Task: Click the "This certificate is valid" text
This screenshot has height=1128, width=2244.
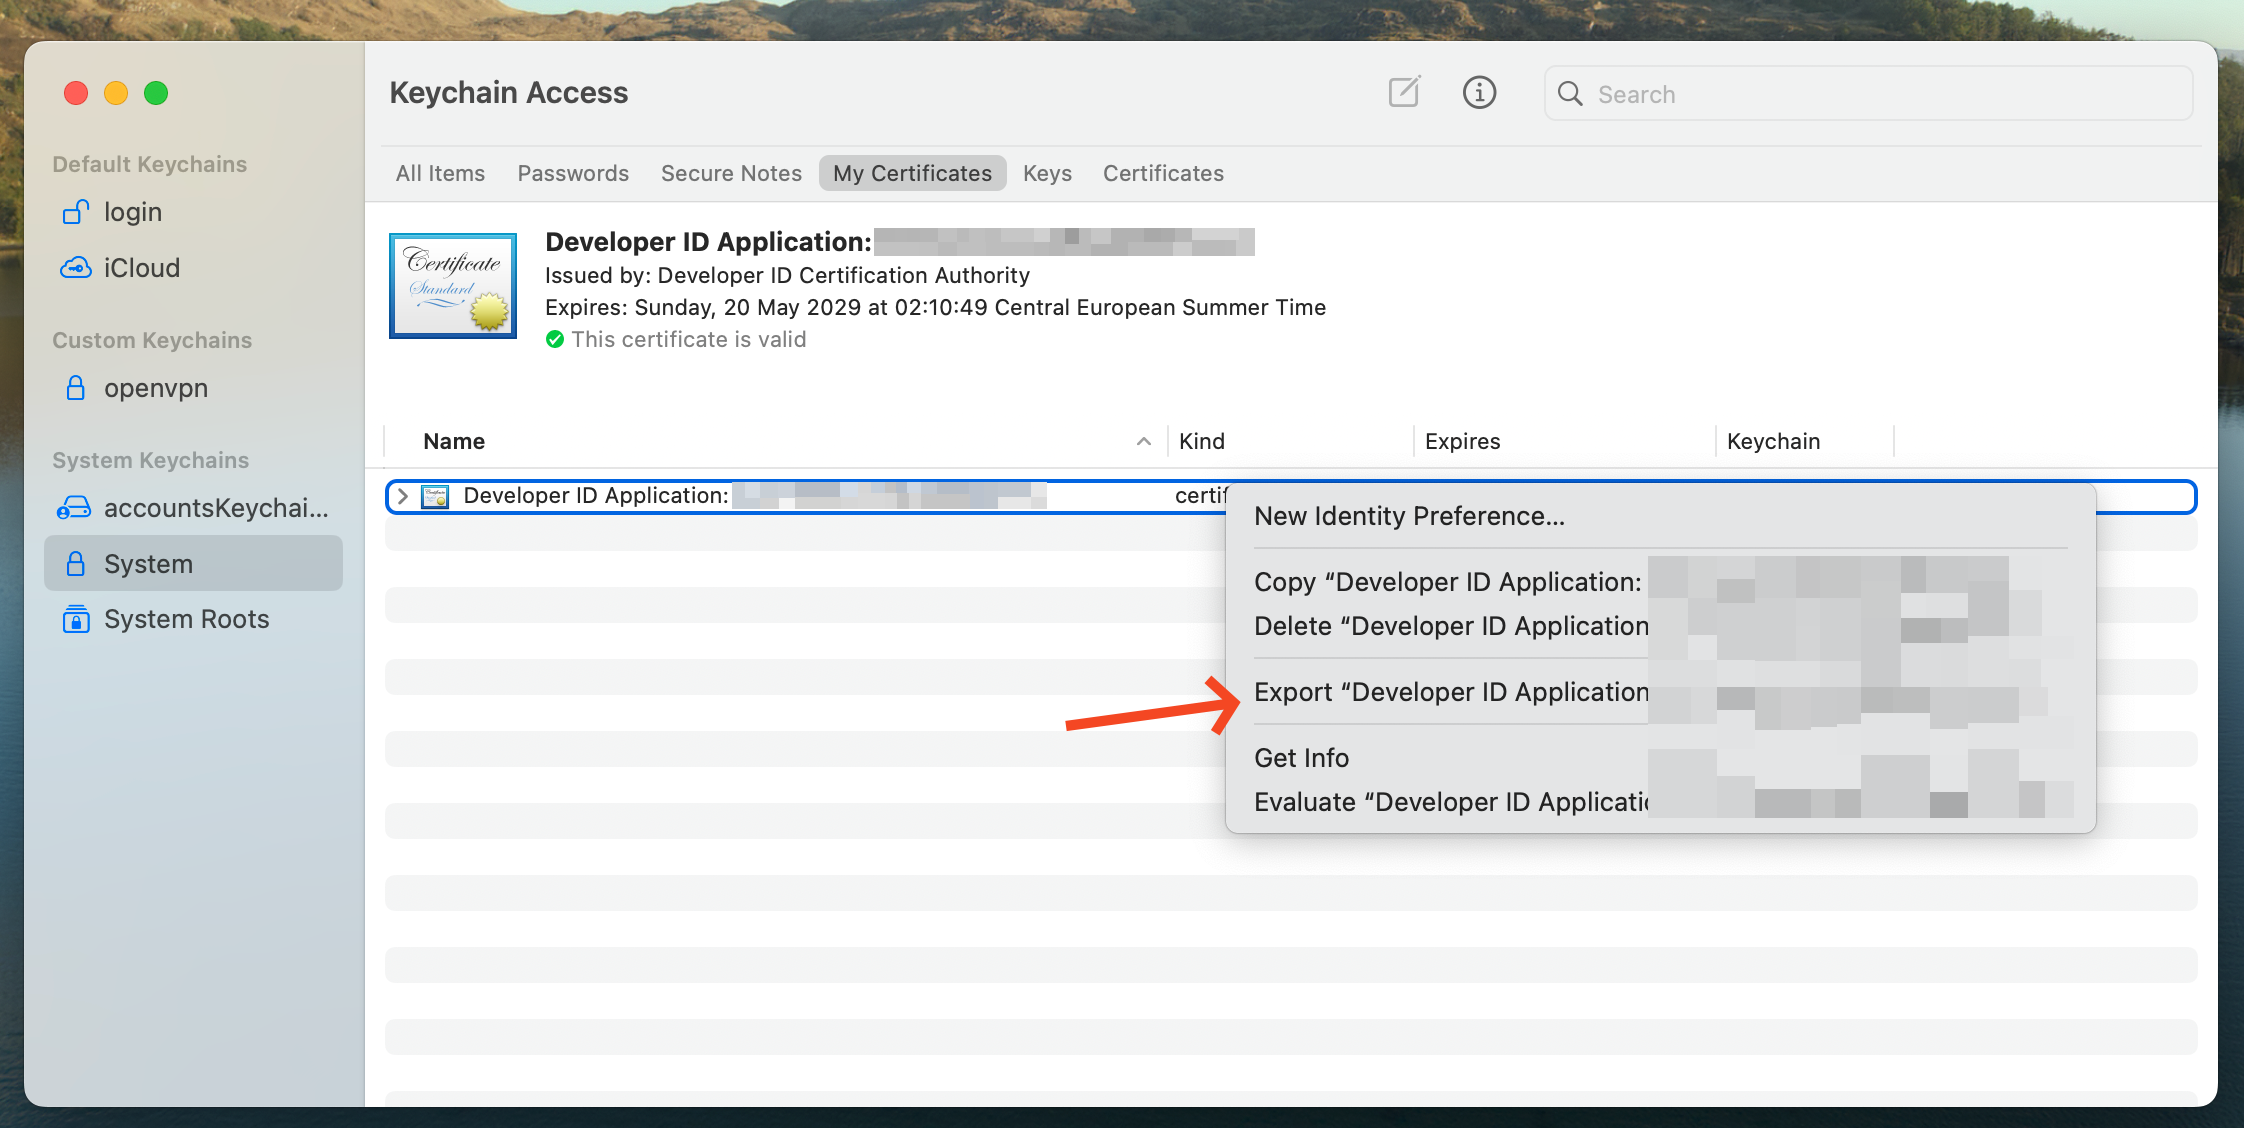Action: coord(689,340)
